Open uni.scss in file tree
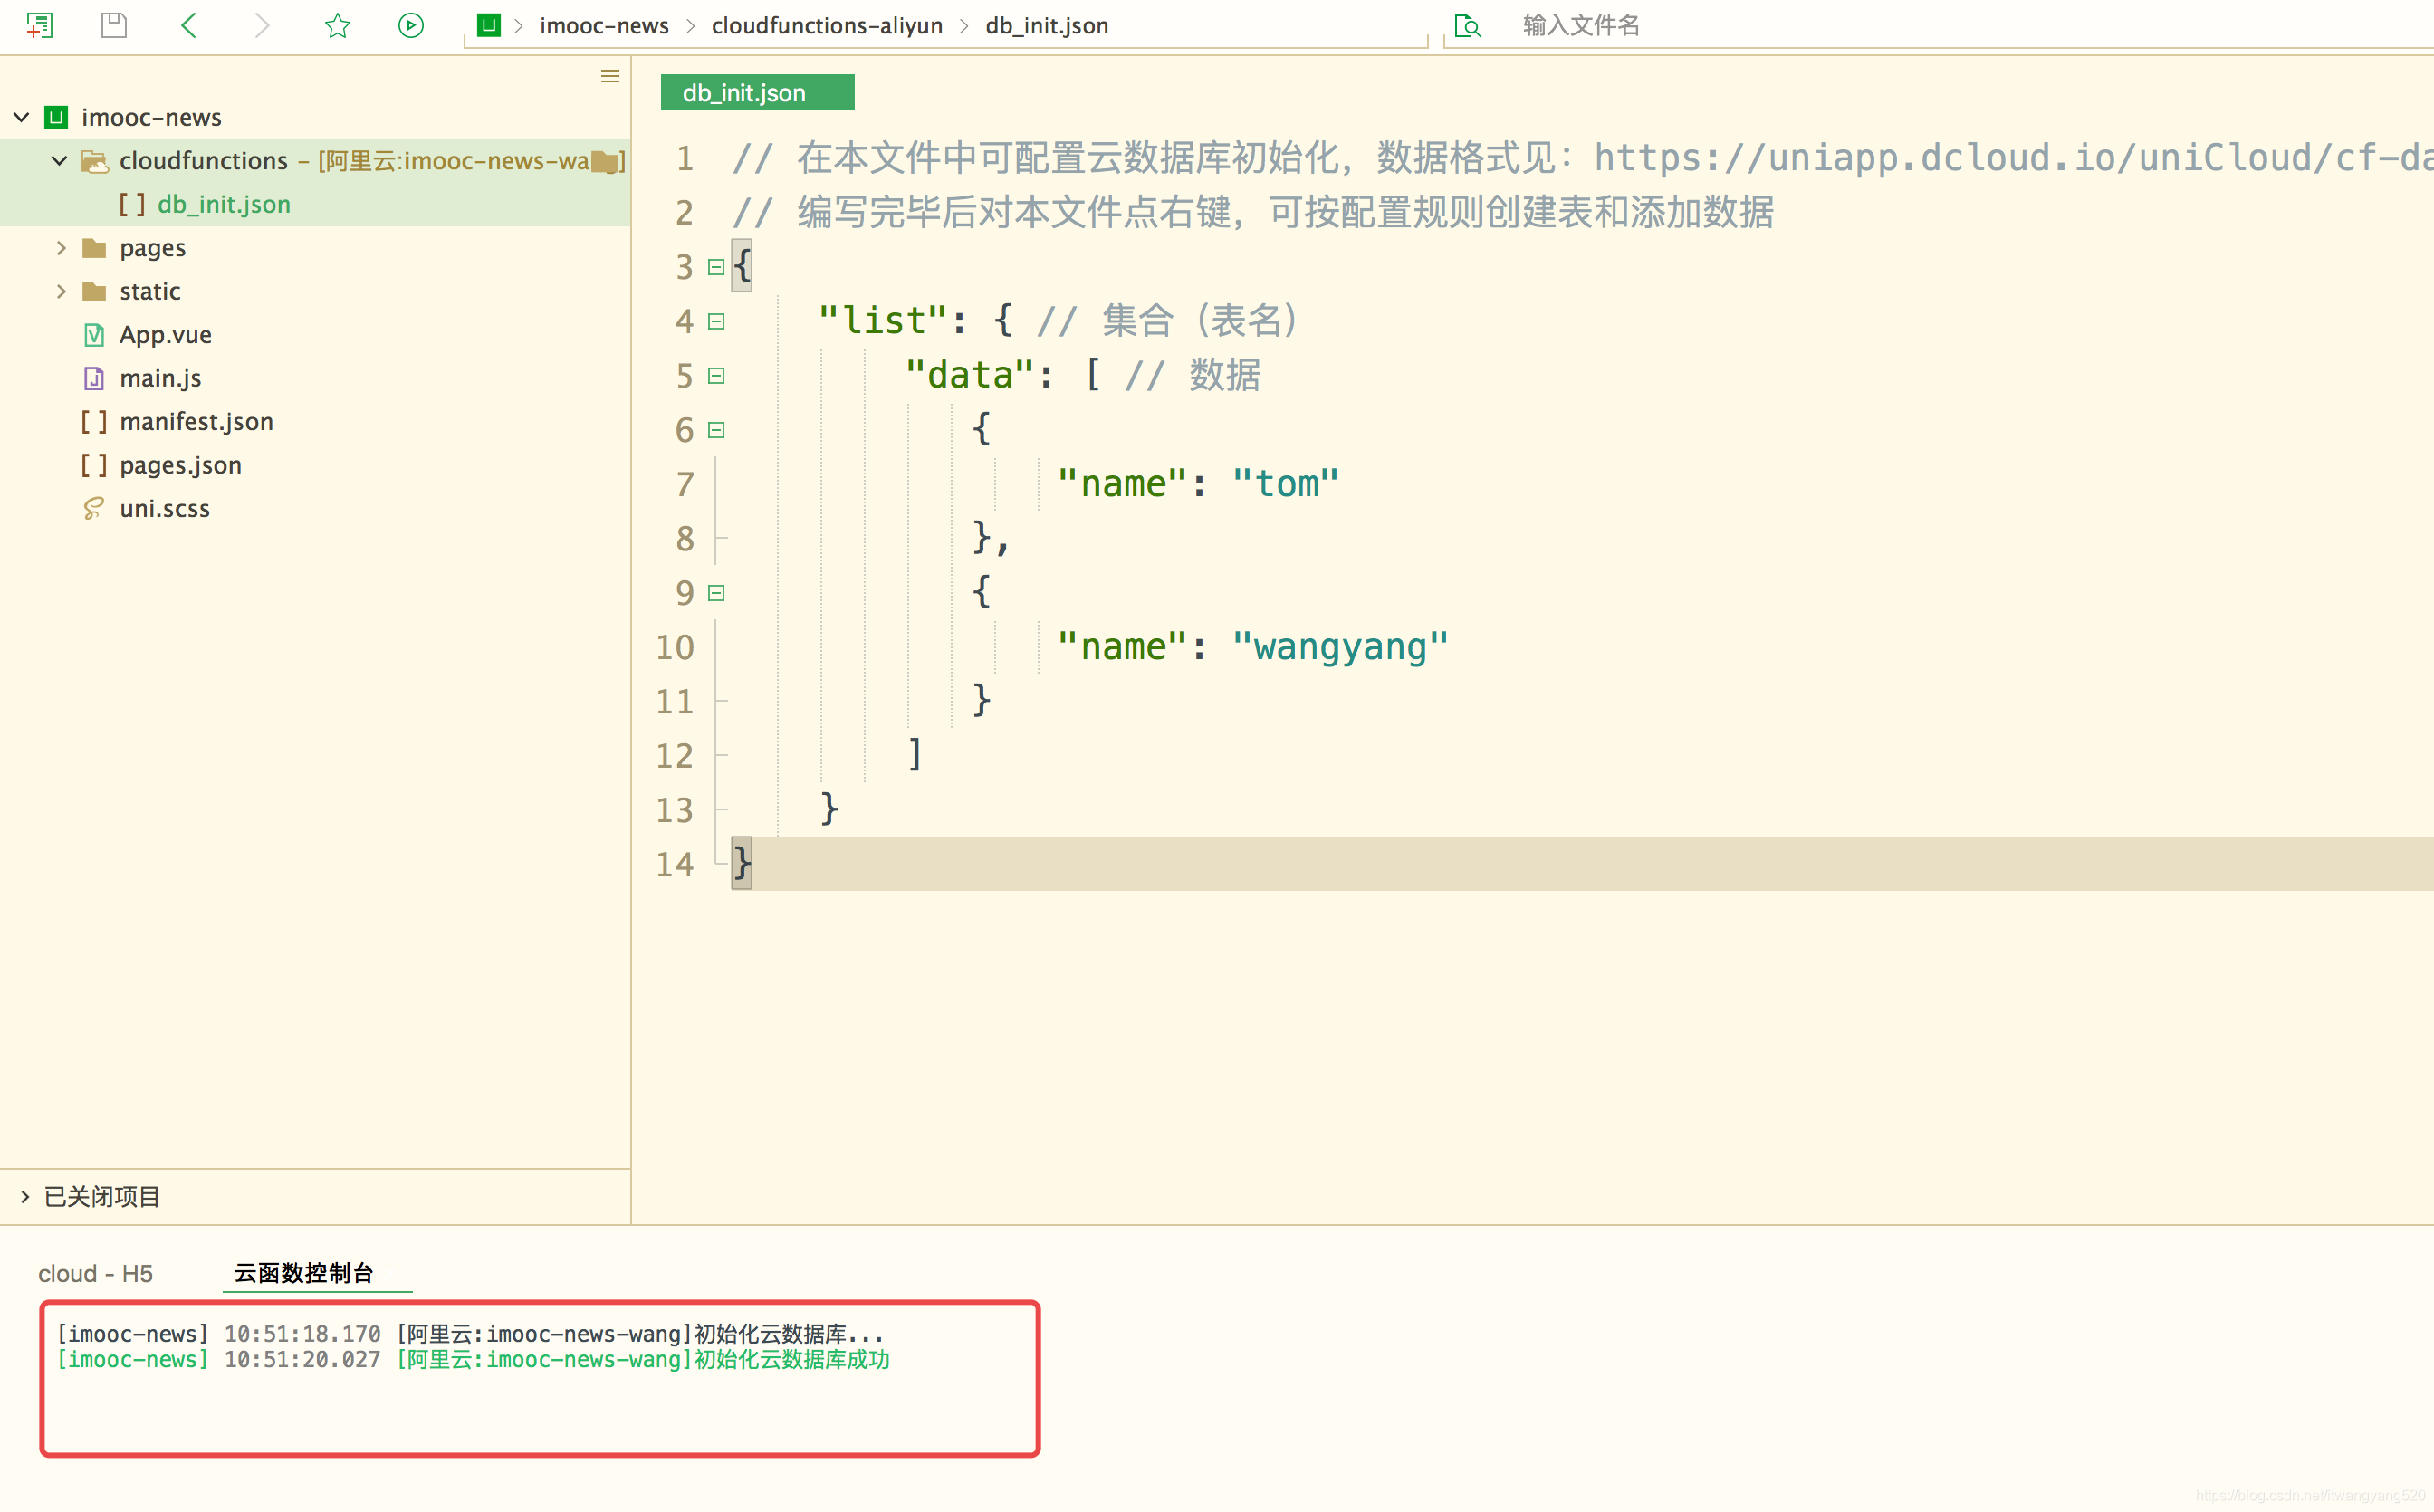 (164, 508)
